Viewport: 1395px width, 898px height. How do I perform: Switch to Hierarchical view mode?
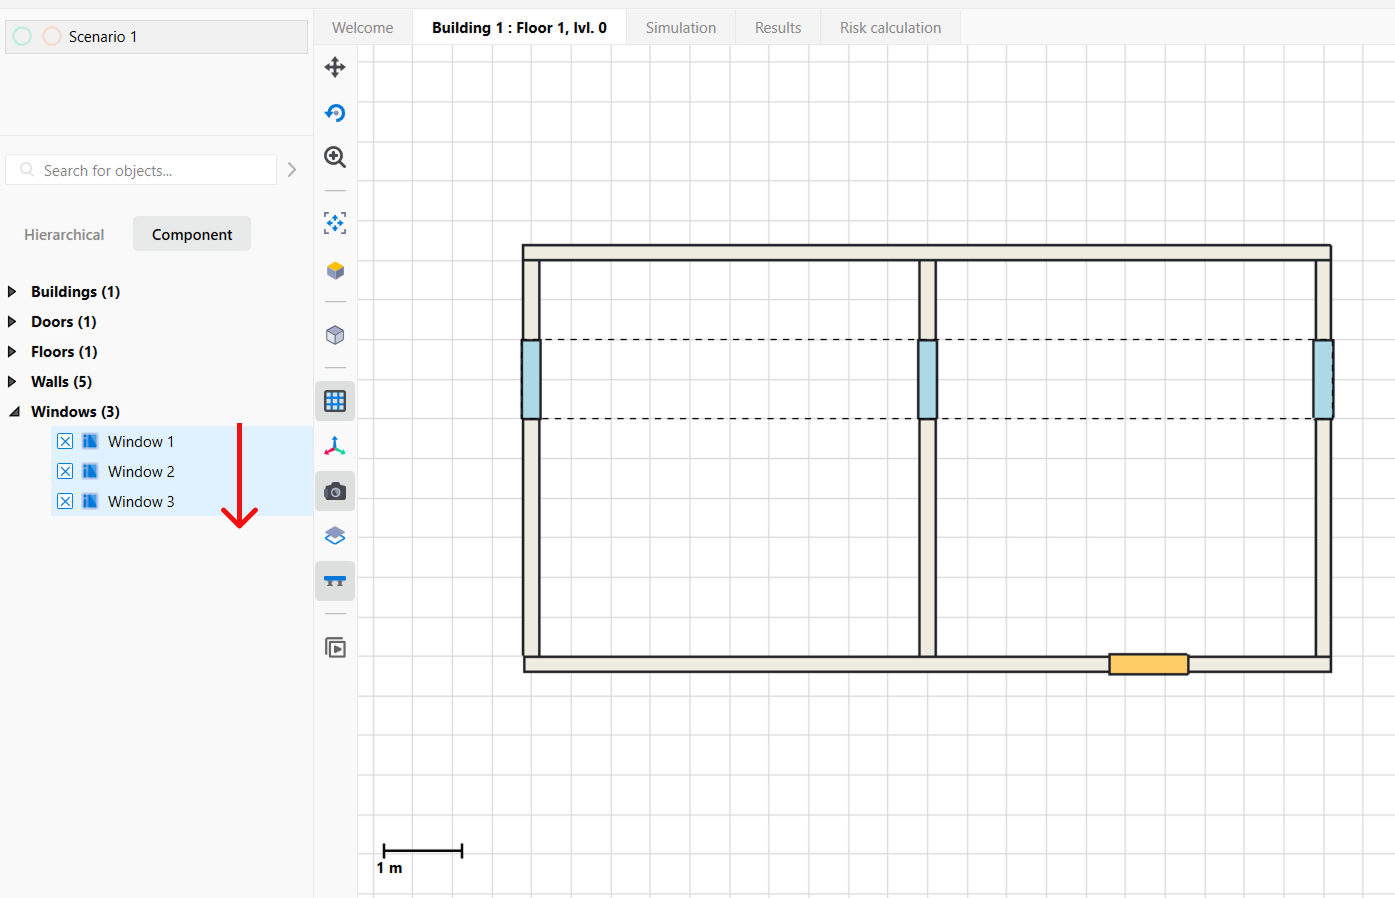tap(64, 234)
